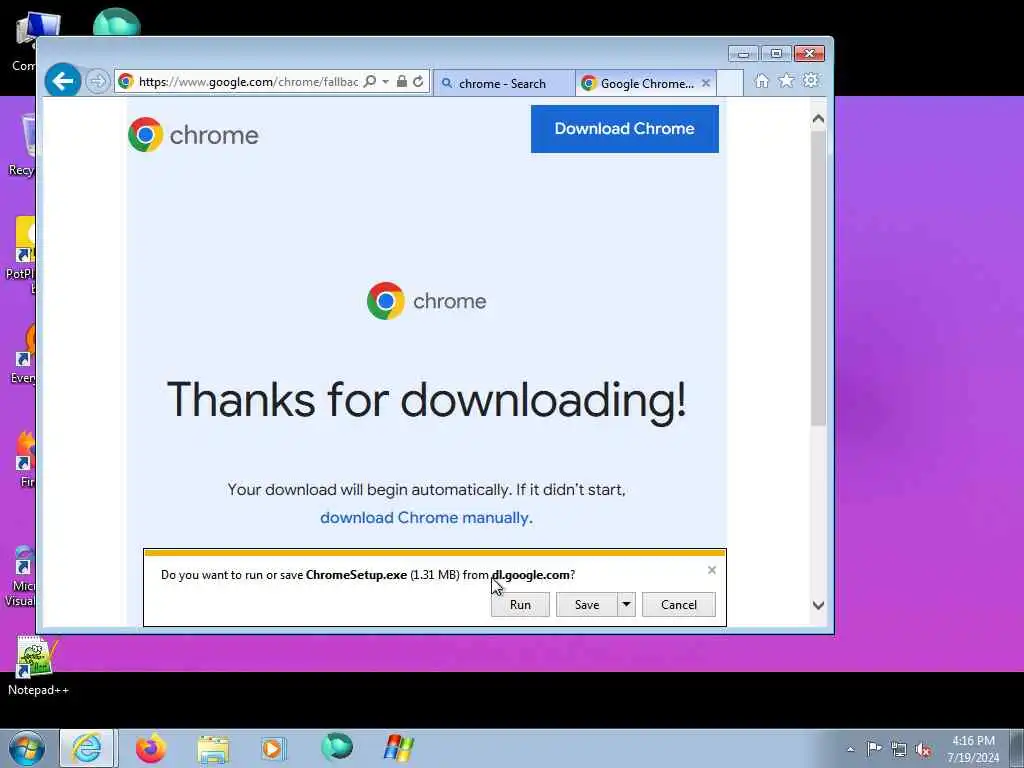Click the page scrollbar up arrow

point(818,119)
